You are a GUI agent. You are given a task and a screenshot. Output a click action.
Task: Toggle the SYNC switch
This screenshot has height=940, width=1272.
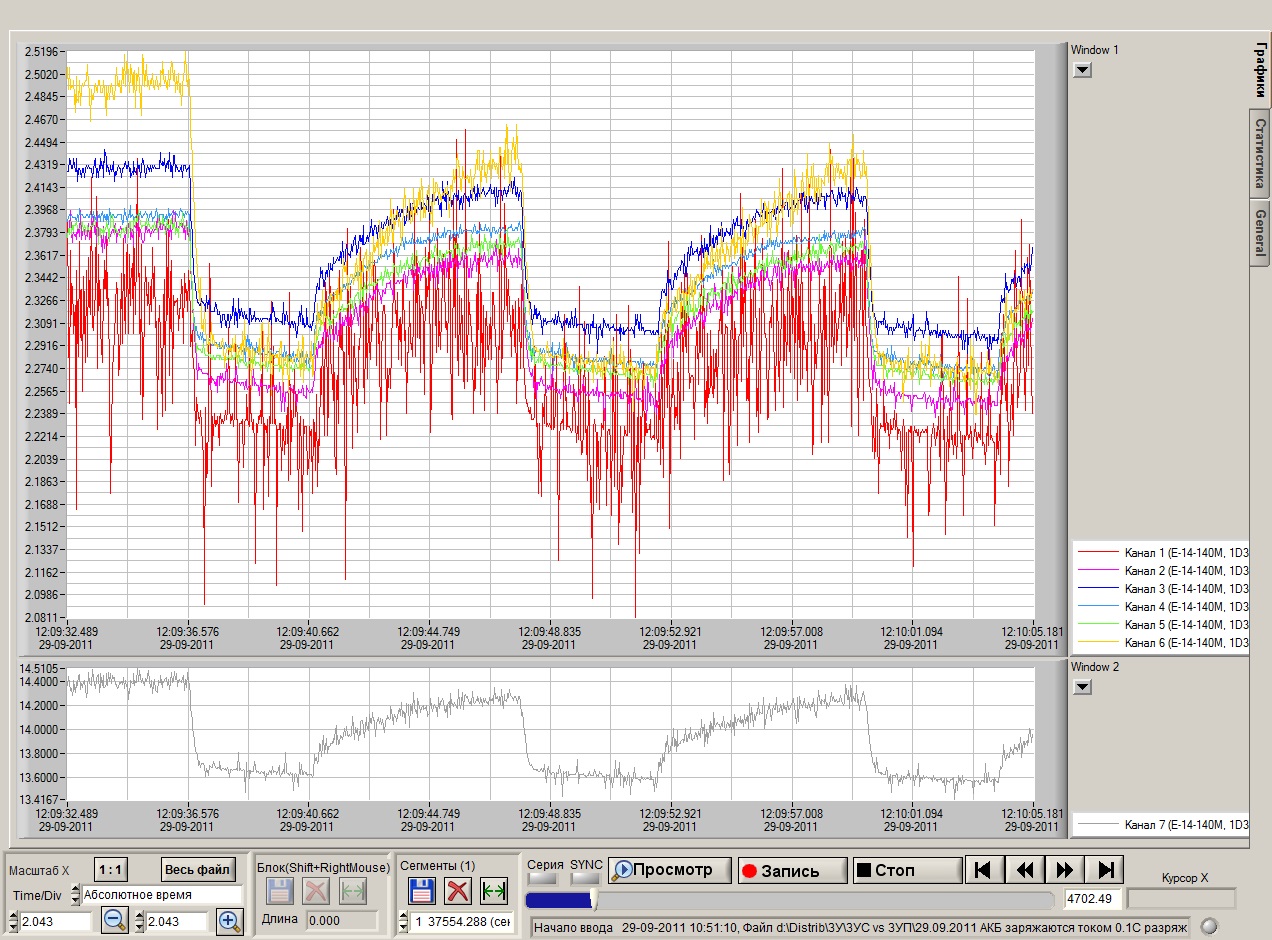coord(585,878)
